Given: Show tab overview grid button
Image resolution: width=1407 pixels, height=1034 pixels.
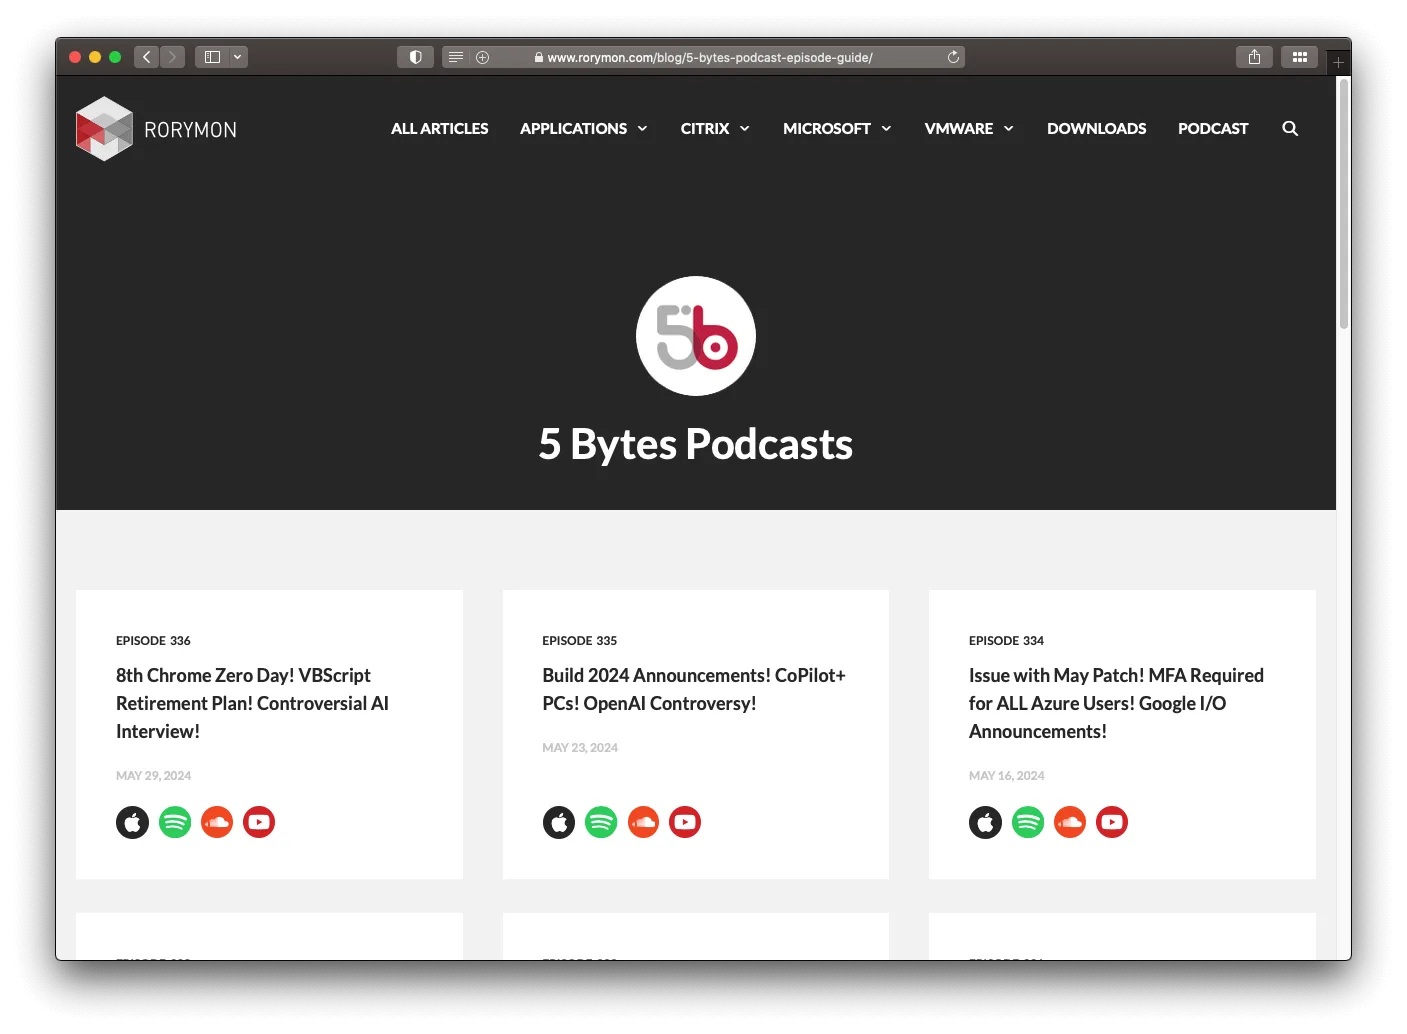Looking at the screenshot, I should coord(1300,57).
